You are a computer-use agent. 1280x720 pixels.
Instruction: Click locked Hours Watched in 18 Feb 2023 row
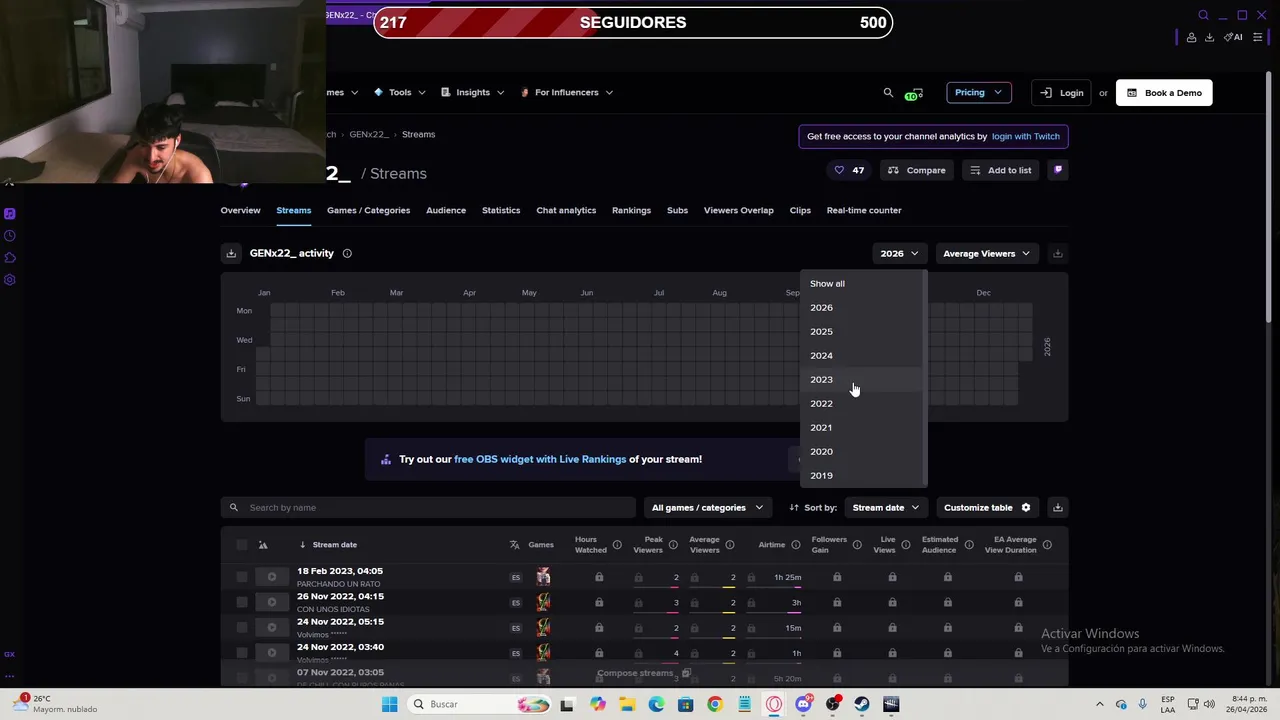pyautogui.click(x=599, y=577)
